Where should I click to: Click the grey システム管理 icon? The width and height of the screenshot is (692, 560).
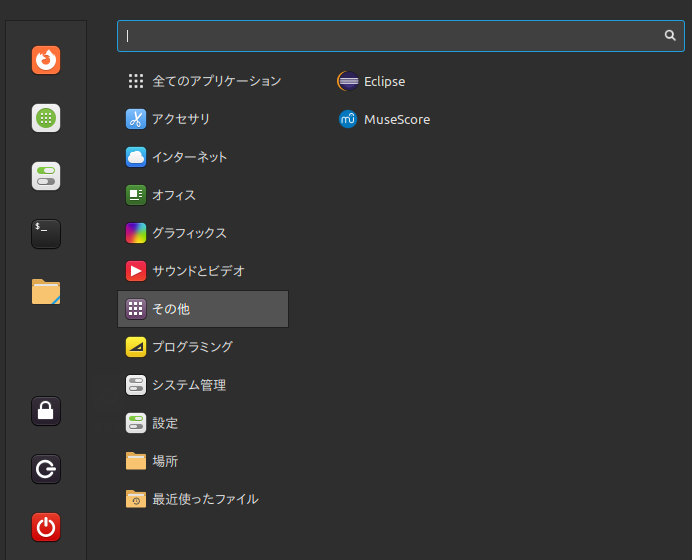(136, 385)
